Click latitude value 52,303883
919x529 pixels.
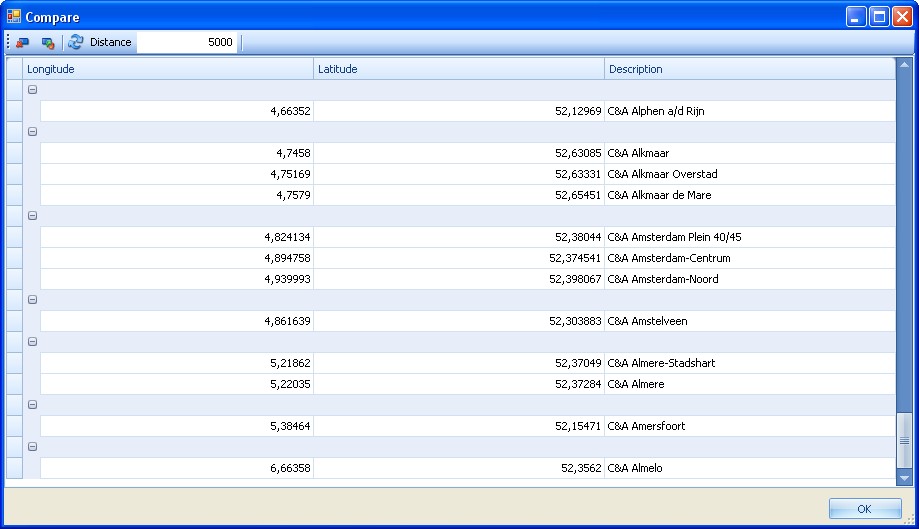(x=575, y=321)
